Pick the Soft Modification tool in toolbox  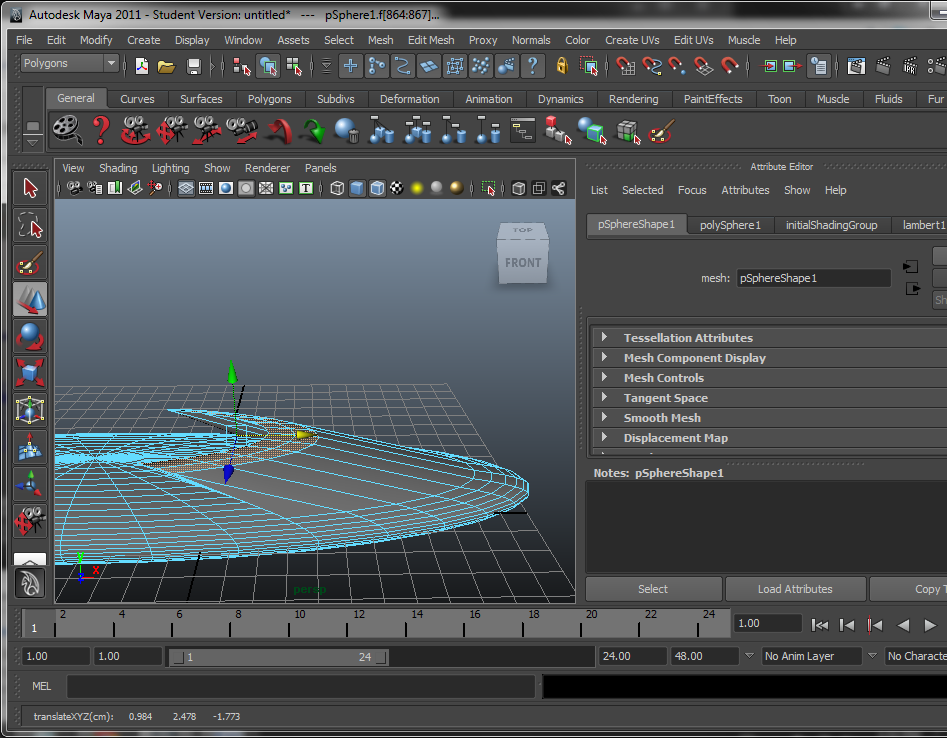[30, 447]
